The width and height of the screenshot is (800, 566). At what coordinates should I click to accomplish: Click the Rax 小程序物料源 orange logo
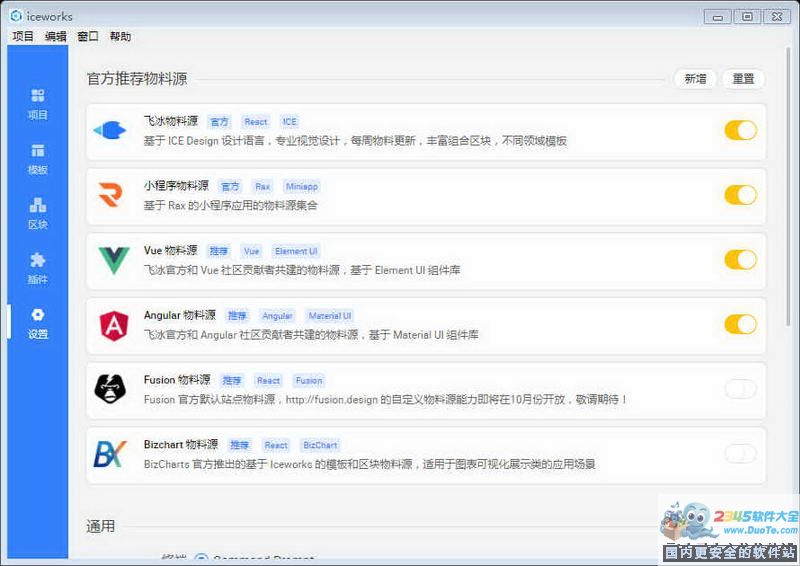tap(111, 195)
